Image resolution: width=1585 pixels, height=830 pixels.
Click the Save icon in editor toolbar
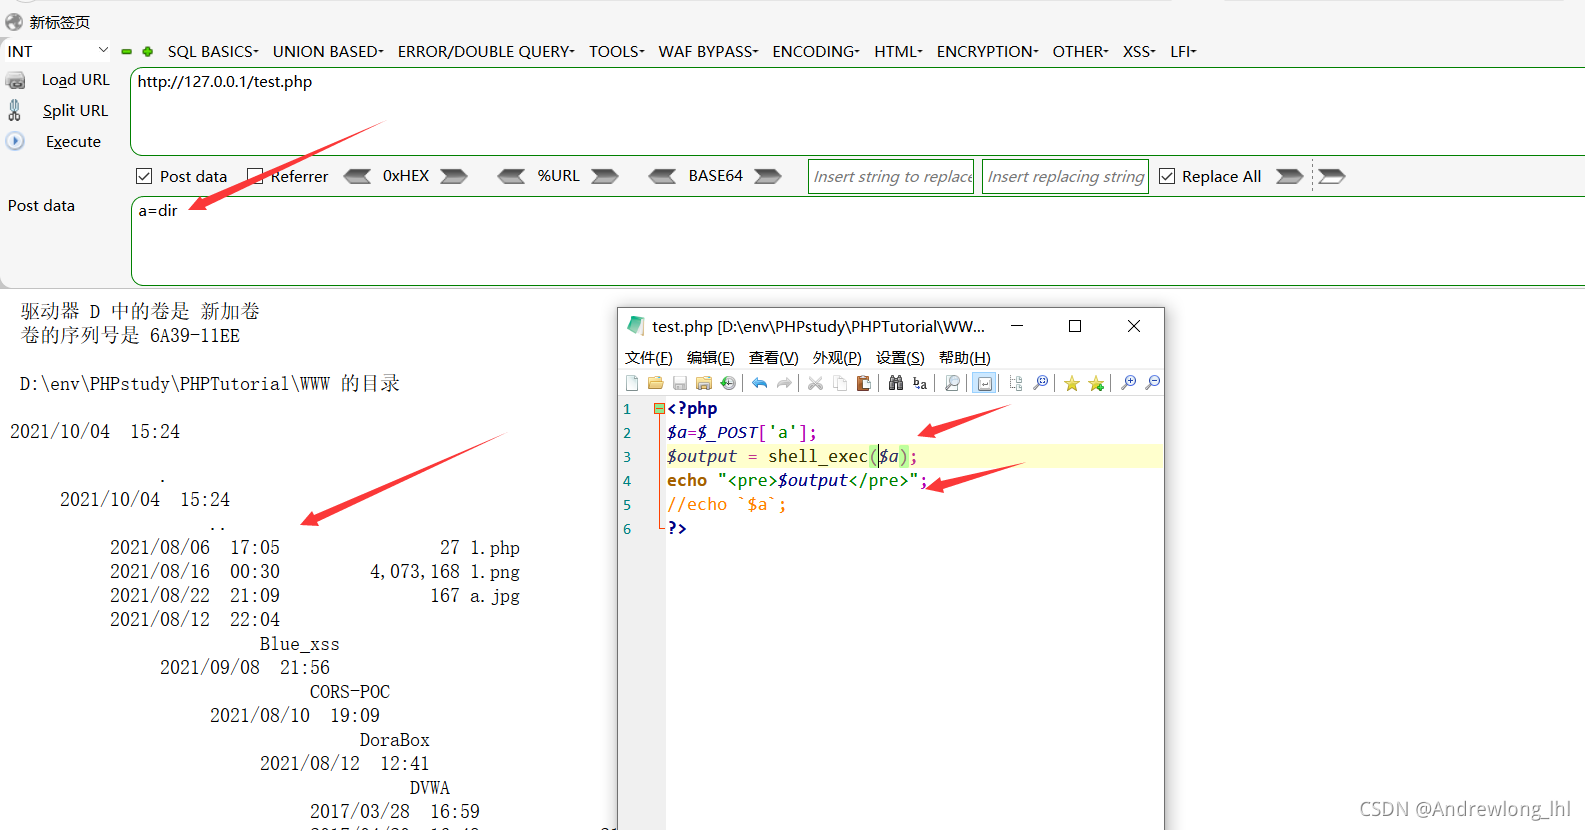tap(680, 383)
